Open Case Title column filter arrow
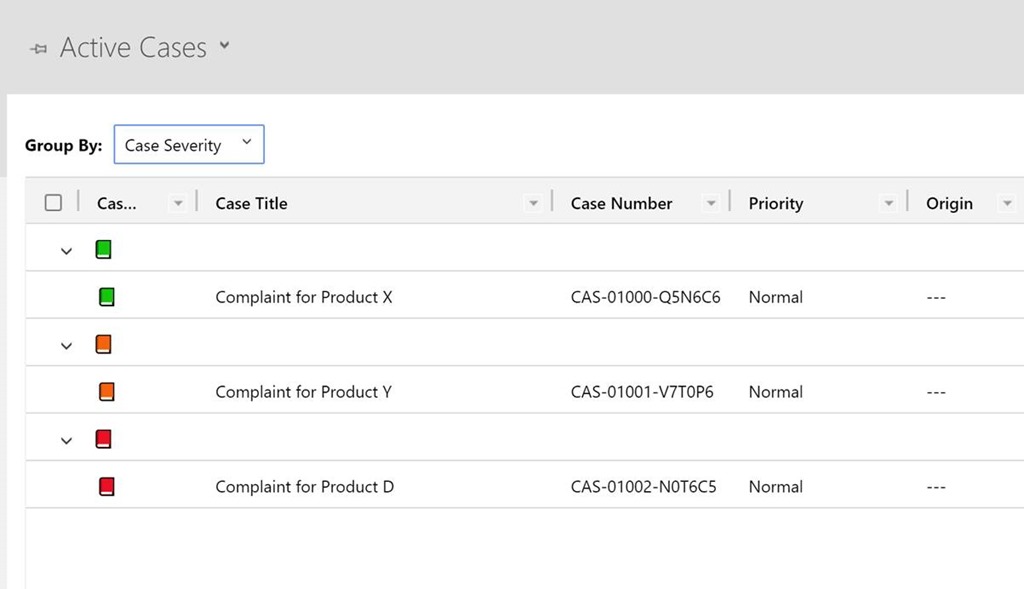1024x589 pixels. point(533,204)
